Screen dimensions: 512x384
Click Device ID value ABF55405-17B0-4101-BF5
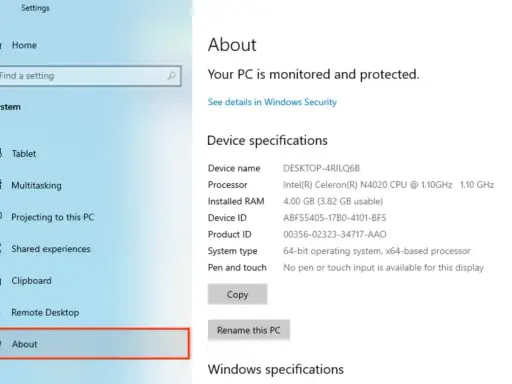coord(334,218)
